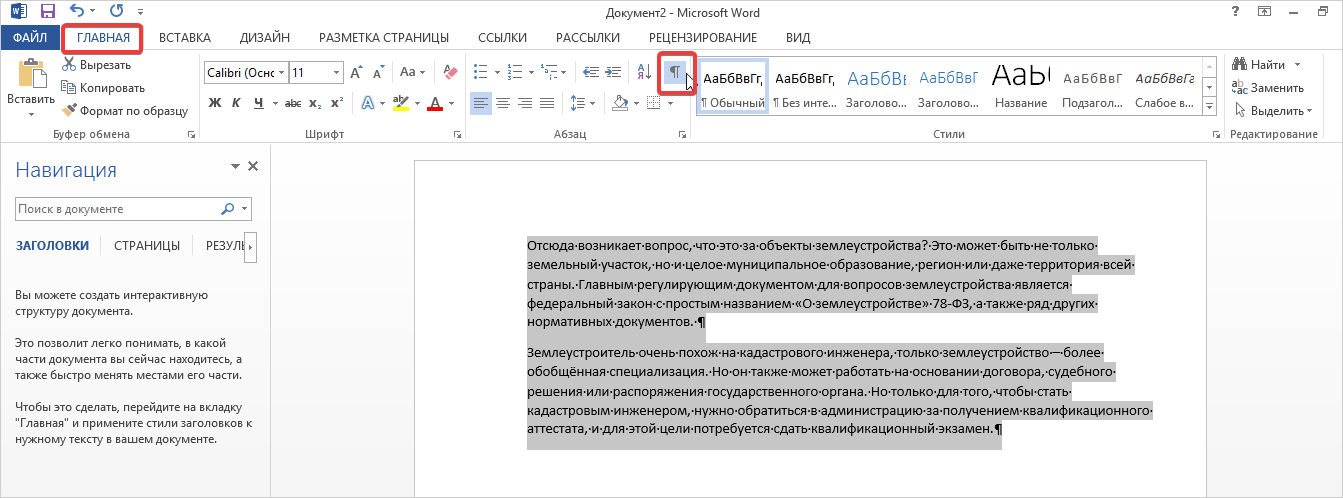The width and height of the screenshot is (1343, 498).
Task: Toggle the paragraph marks (¶) button
Action: click(675, 73)
